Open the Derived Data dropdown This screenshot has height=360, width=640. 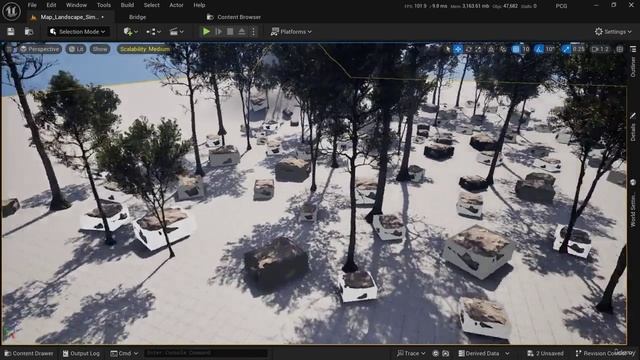(x=484, y=353)
